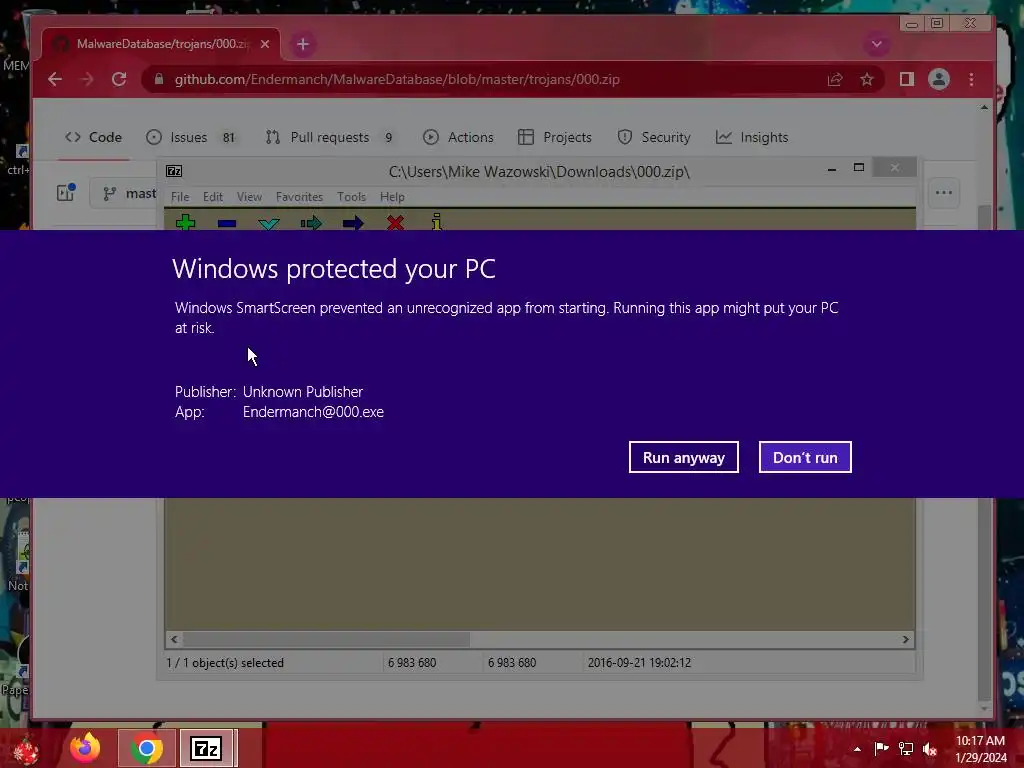Image resolution: width=1024 pixels, height=768 pixels.
Task: Open Chrome three-dot menu
Action: click(971, 79)
